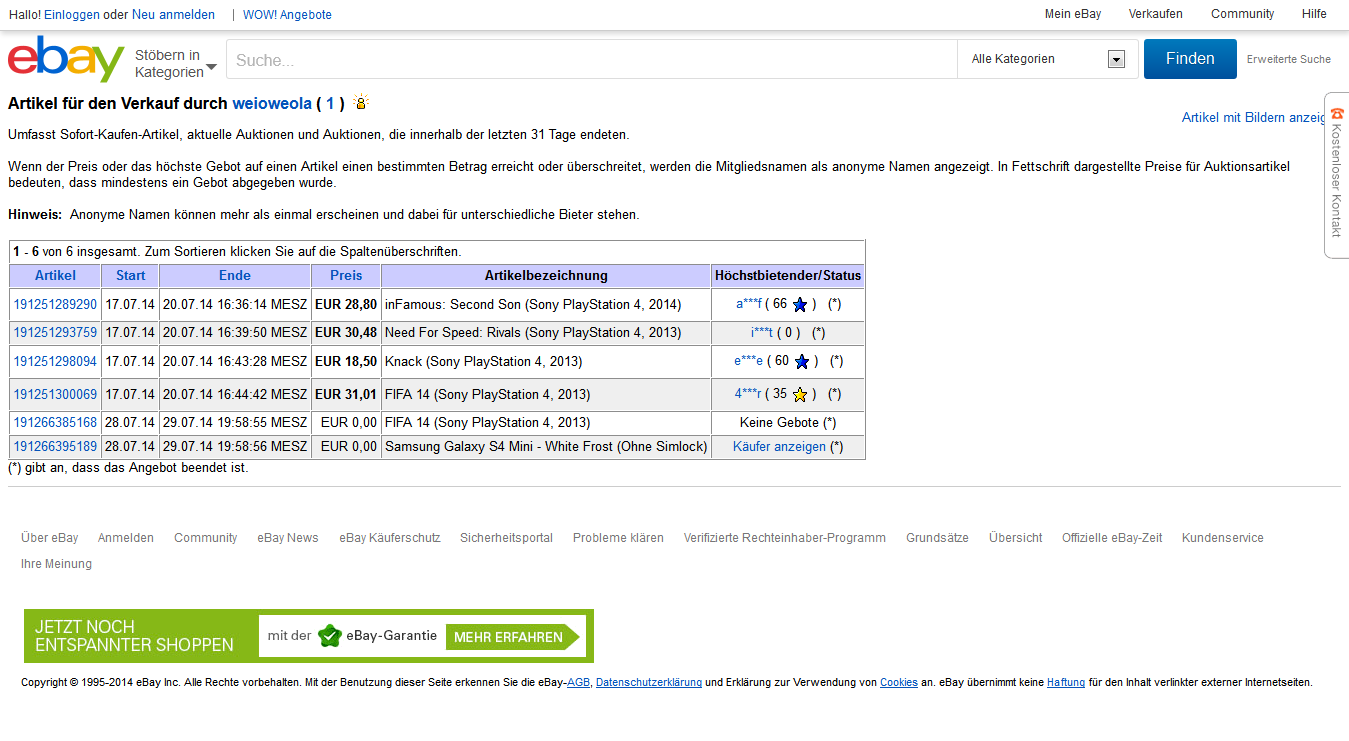Open Haftung link in copyright text
1349x741 pixels.
pos(1066,683)
